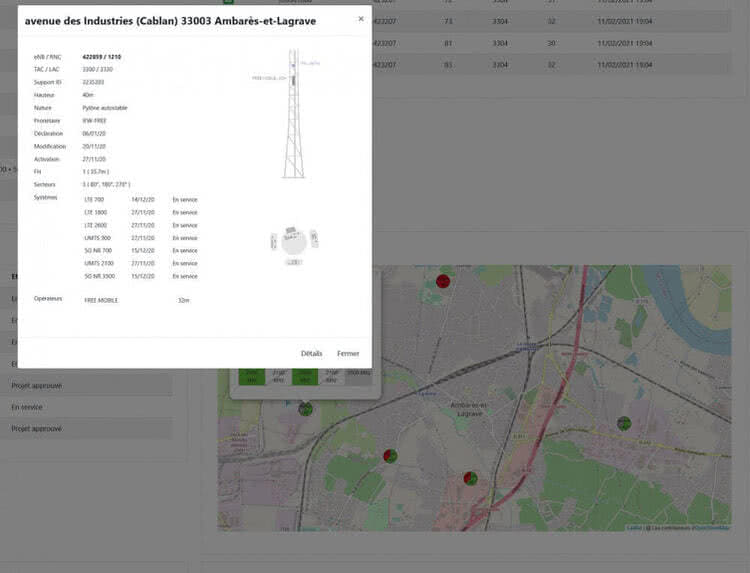Open the OpenStreetMap attribution link

pyautogui.click(x=712, y=528)
